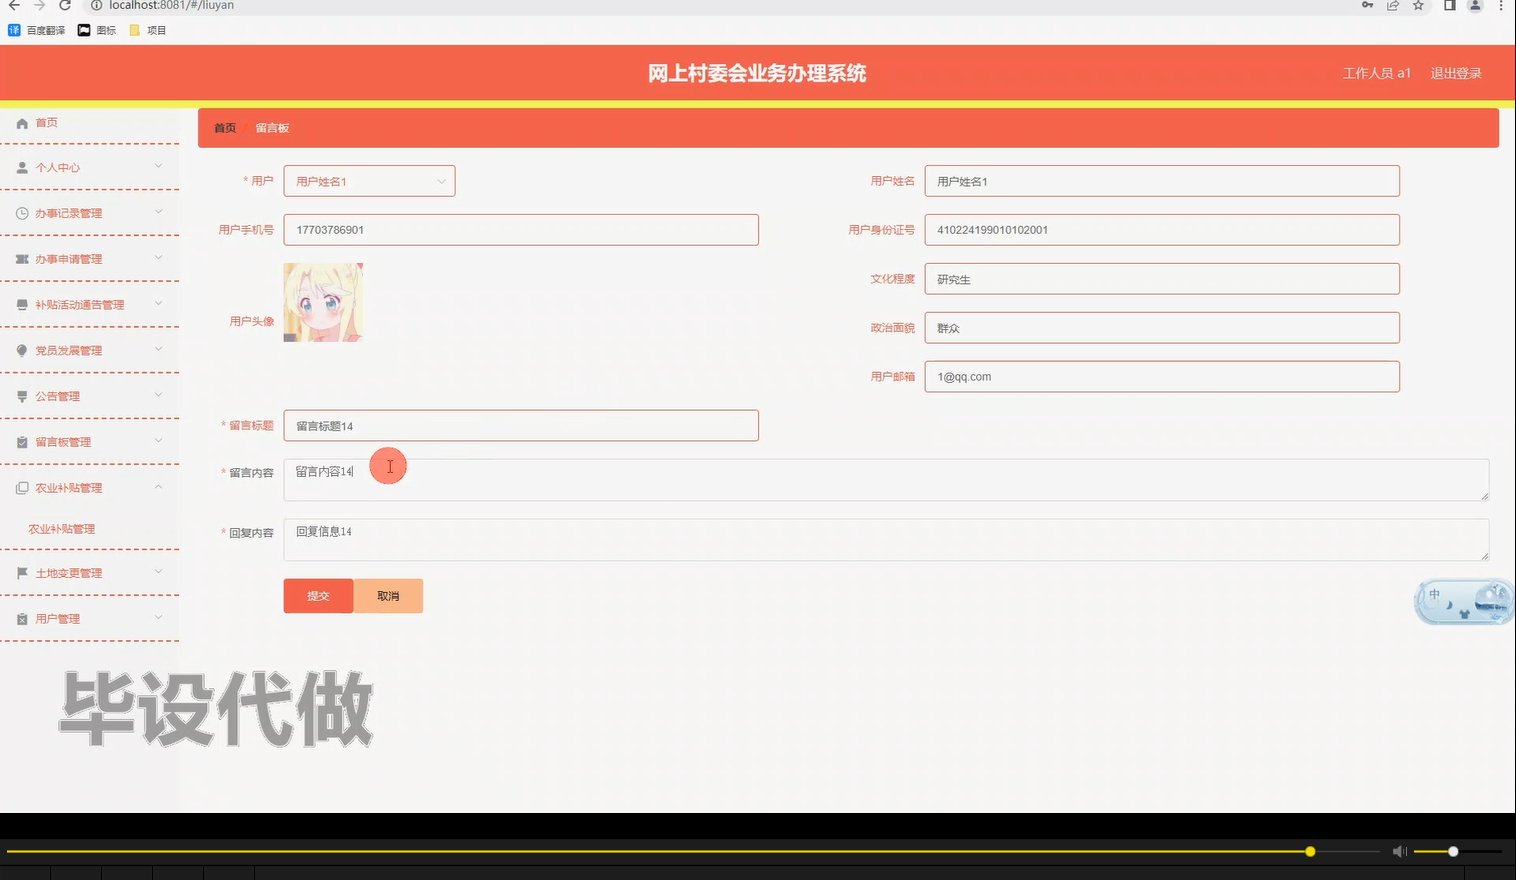Select 留言板 in the breadcrumb
This screenshot has width=1516, height=880.
[x=273, y=127]
